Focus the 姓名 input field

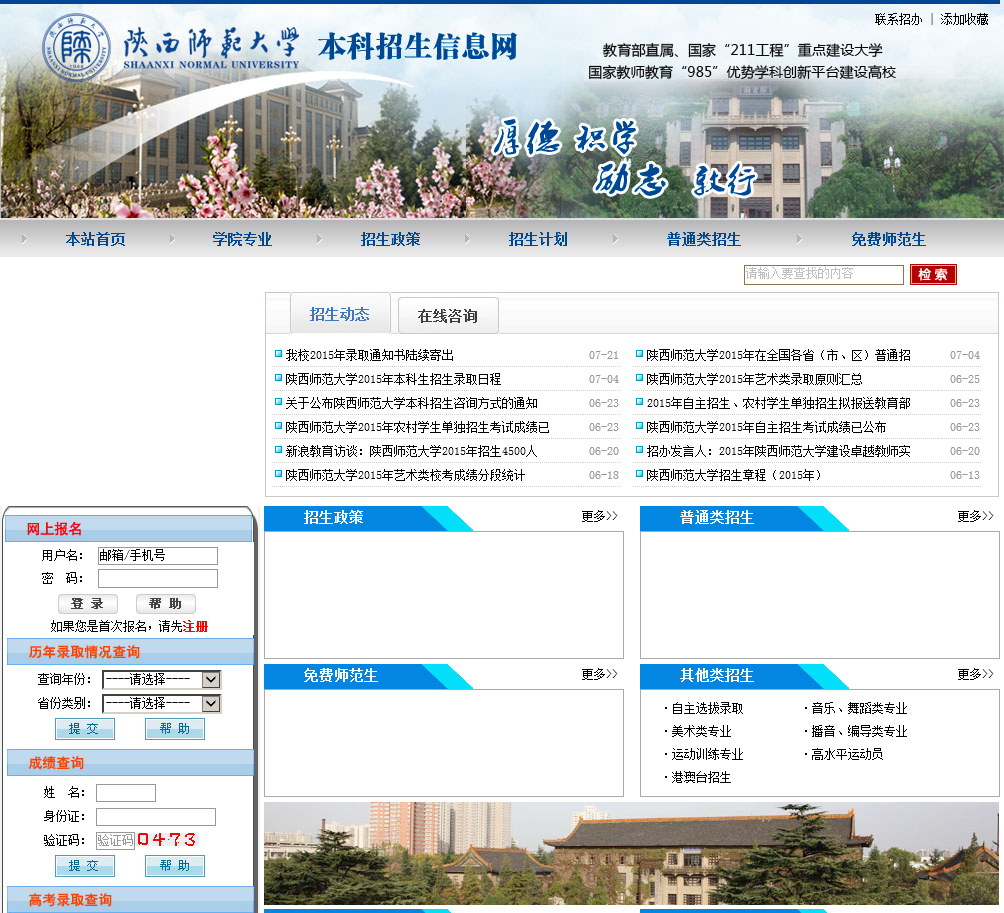(x=126, y=793)
